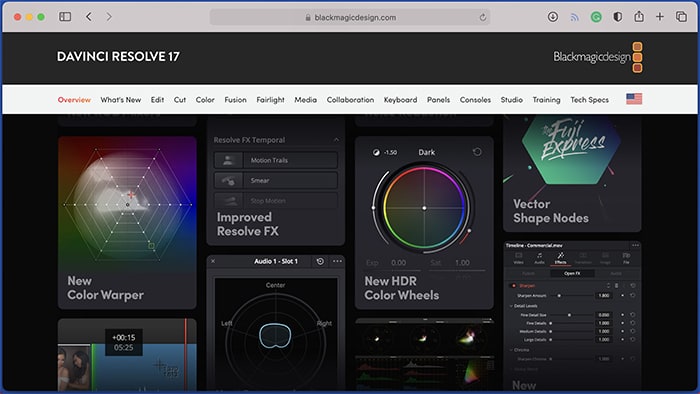Visit the Consoles section
Screen dimensions: 700x394
[475, 100]
